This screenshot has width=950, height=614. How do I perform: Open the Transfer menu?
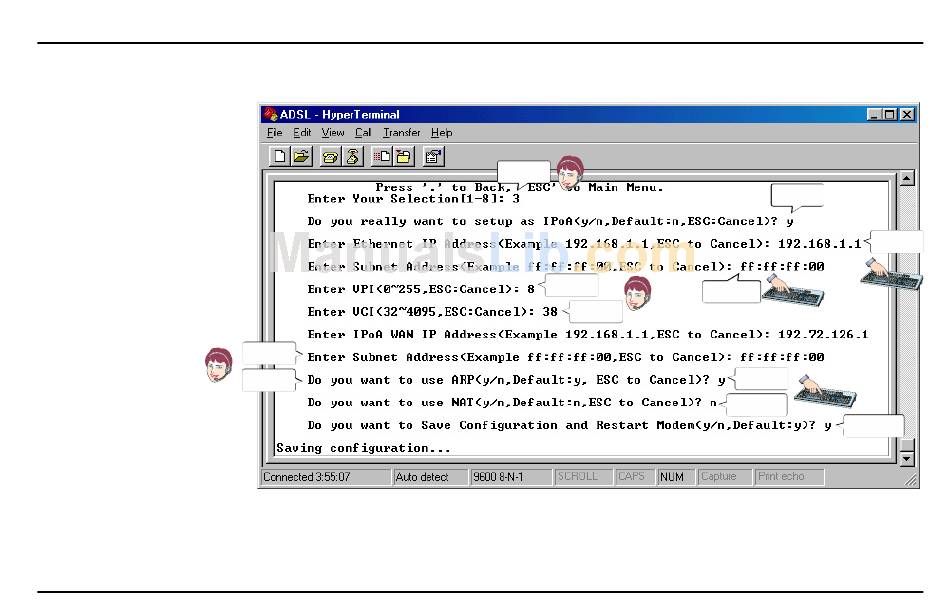(401, 133)
